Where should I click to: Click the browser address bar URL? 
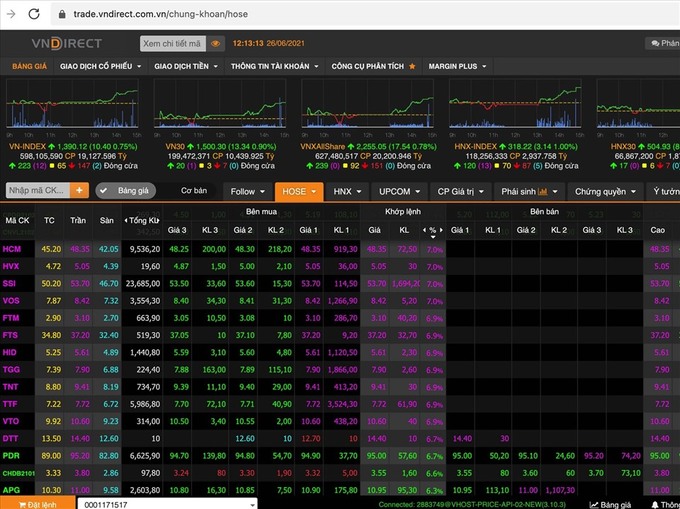click(x=160, y=14)
